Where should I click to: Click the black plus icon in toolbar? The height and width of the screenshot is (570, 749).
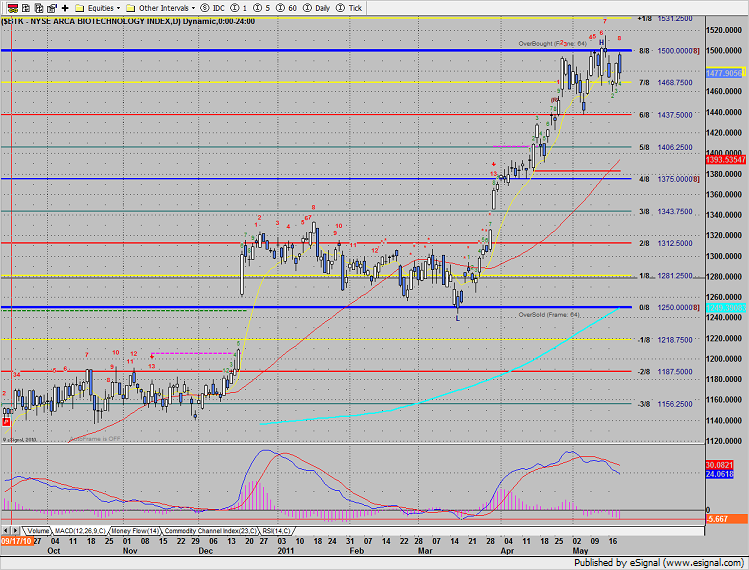pyautogui.click(x=65, y=8)
